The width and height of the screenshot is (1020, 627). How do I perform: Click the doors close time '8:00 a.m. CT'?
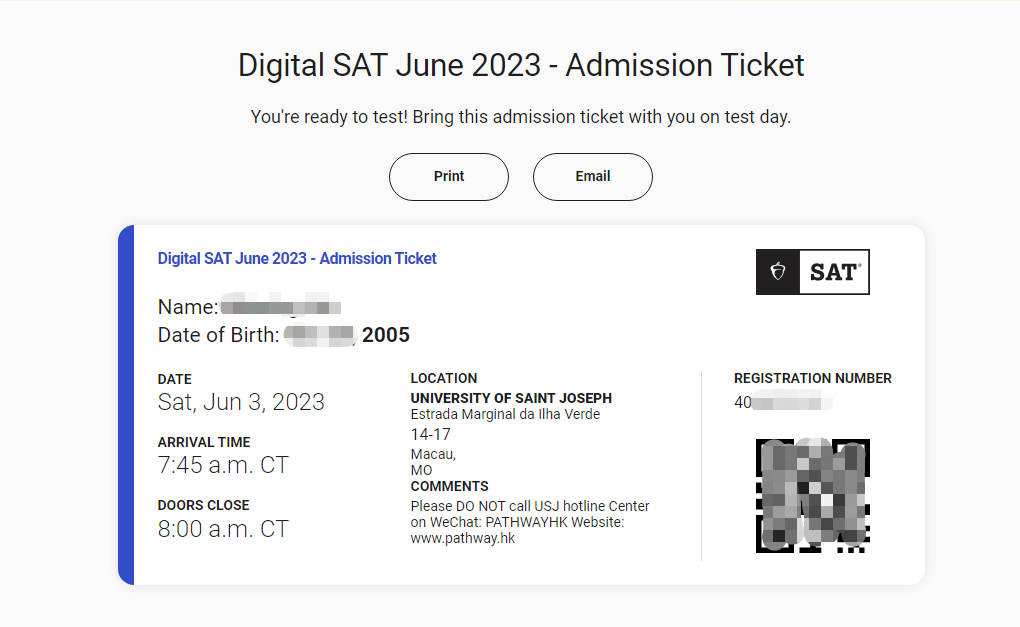click(x=223, y=528)
